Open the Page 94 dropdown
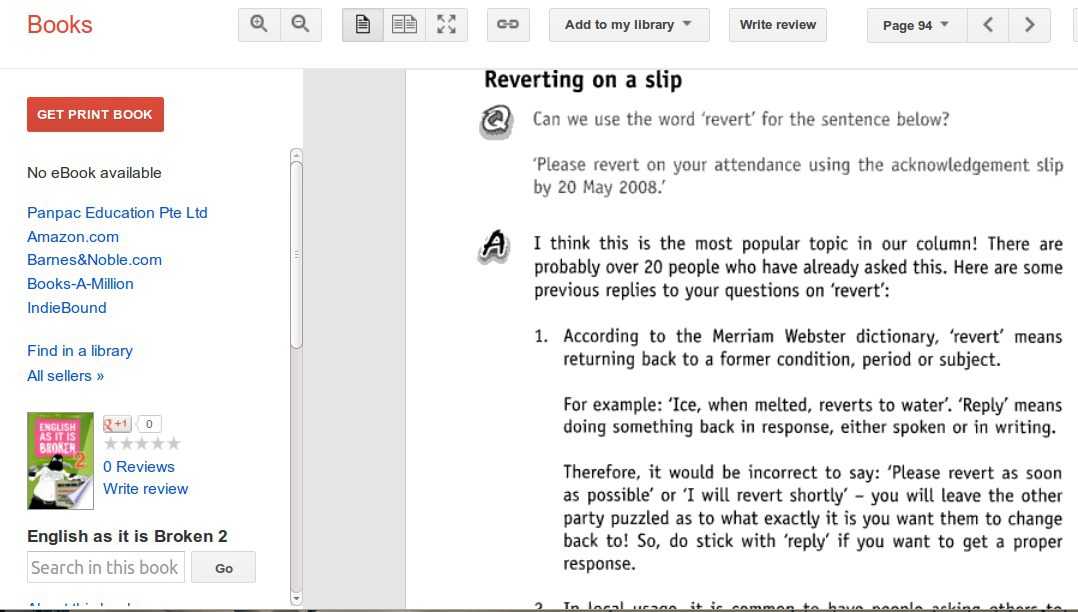 (x=916, y=25)
